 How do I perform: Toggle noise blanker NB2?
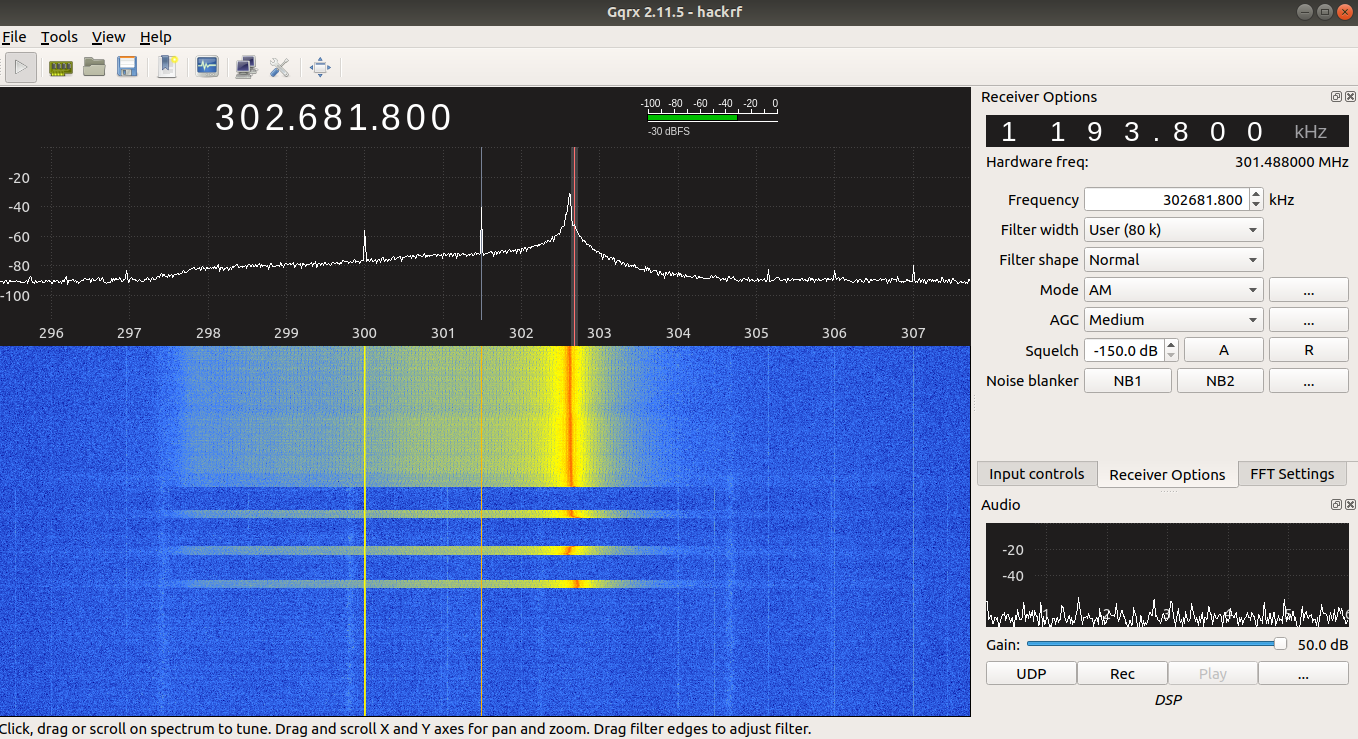[1219, 380]
